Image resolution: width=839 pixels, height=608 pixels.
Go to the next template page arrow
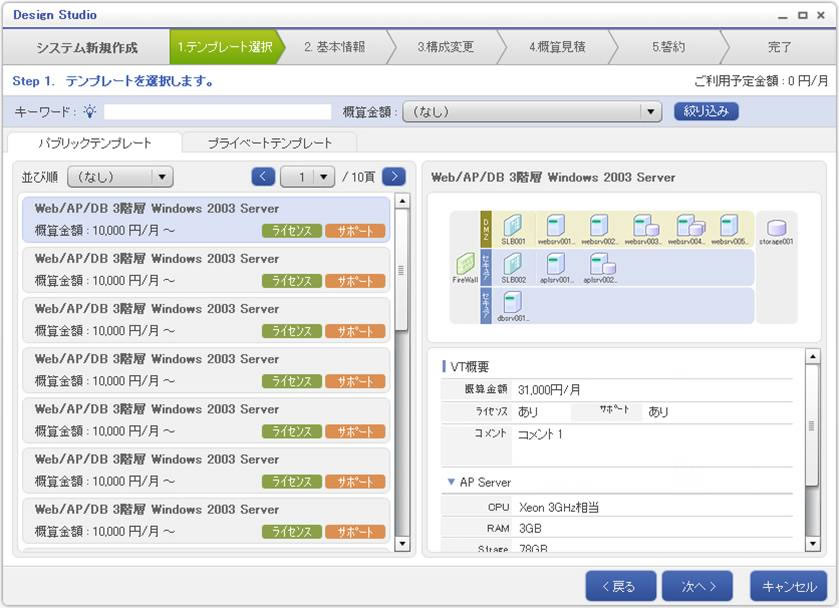point(394,177)
